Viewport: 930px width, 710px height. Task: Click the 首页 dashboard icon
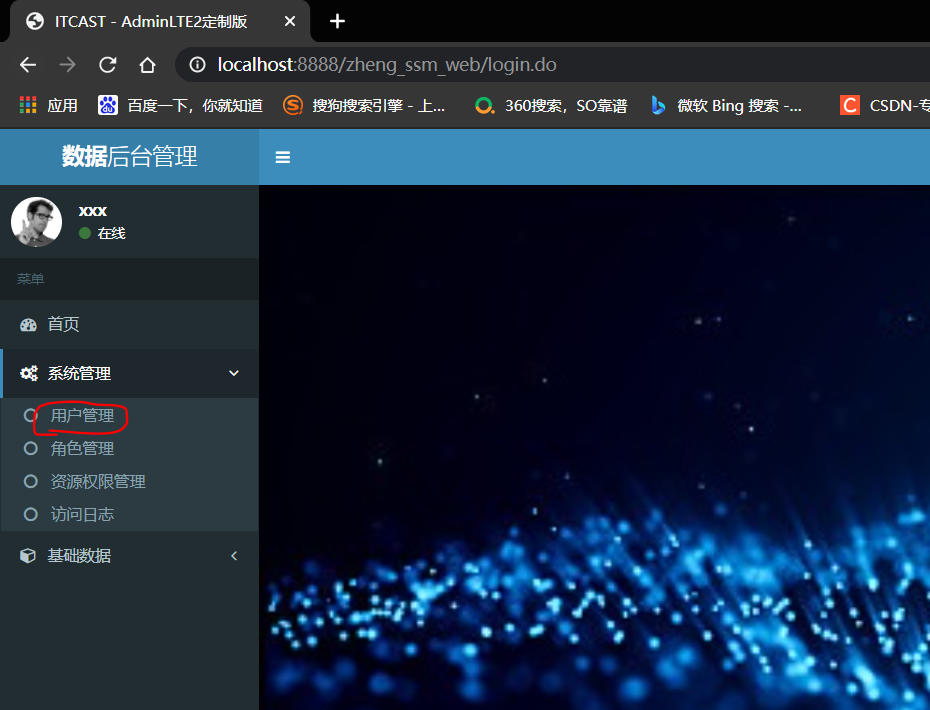pyautogui.click(x=28, y=324)
